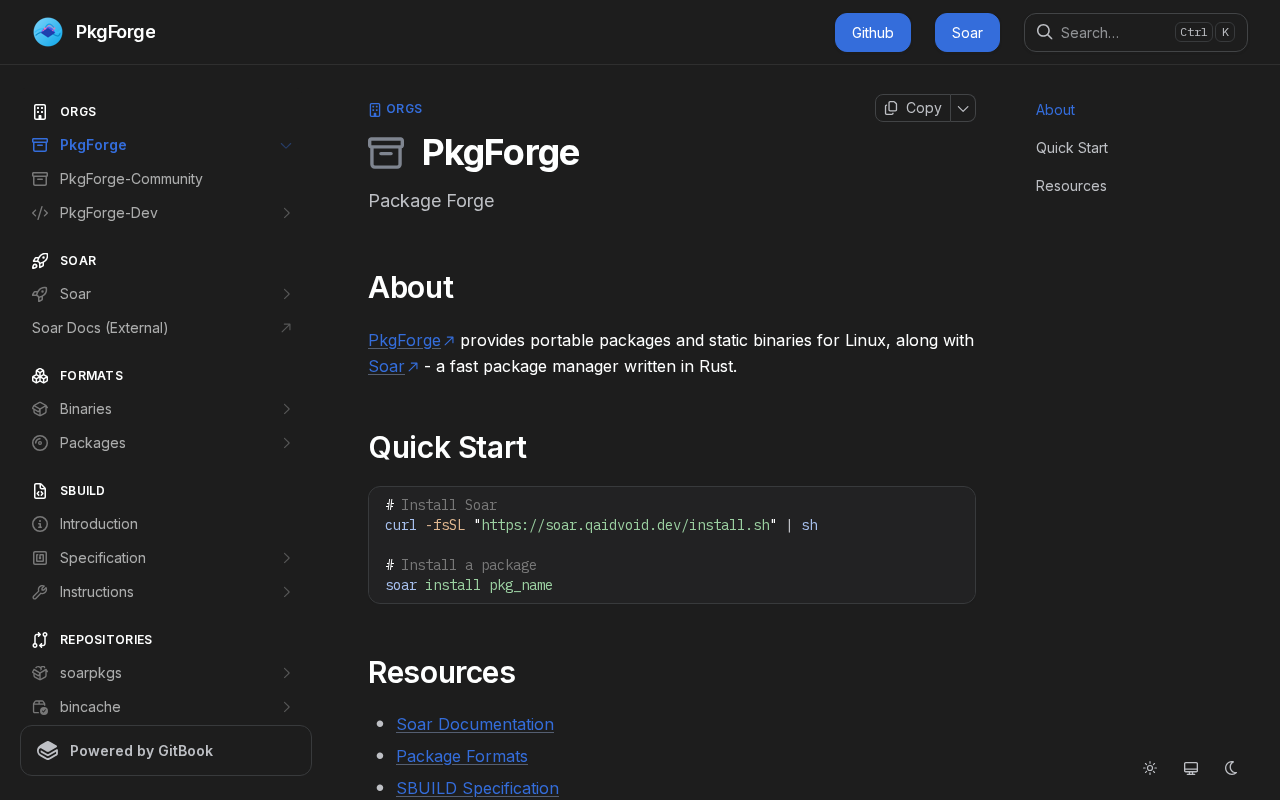Click the disc icon beside Packages
Viewport: 1280px width, 800px height.
40,443
